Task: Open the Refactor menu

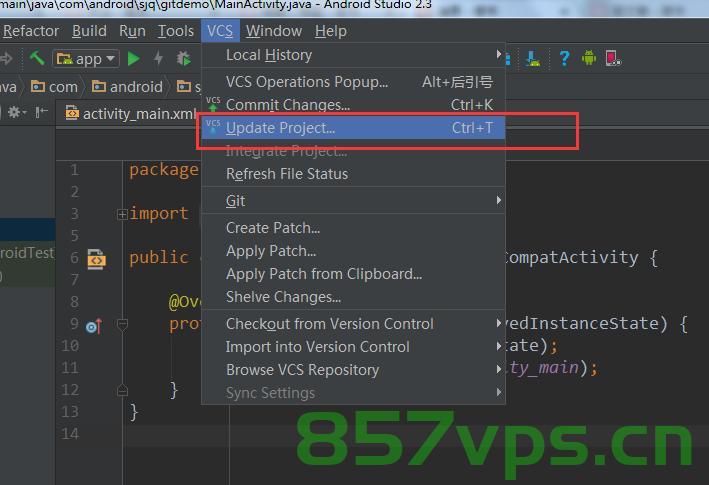Action: pos(31,31)
